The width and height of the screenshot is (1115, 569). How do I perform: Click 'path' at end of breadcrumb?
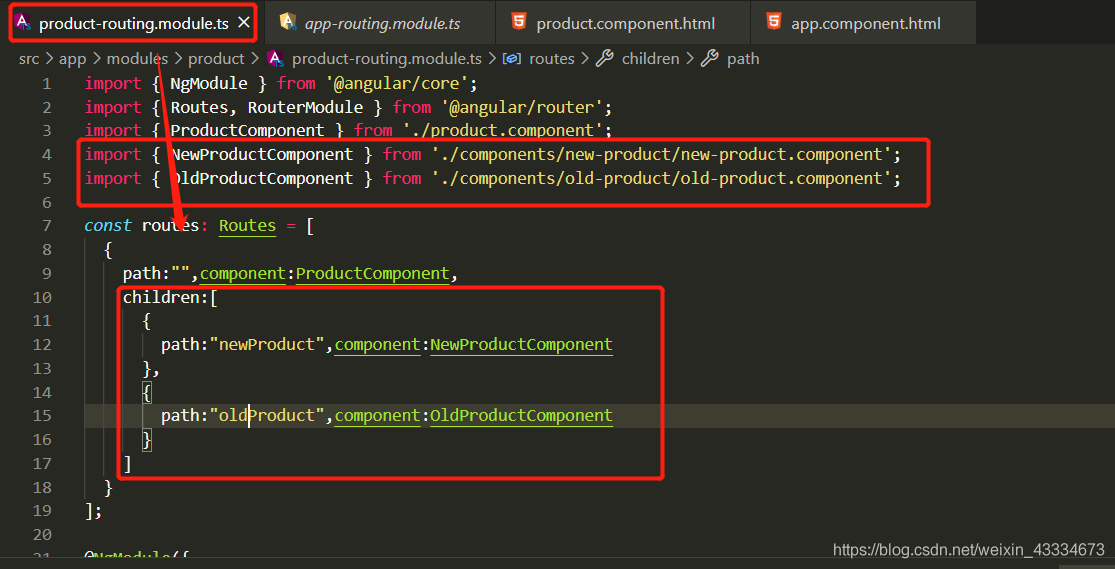click(x=743, y=58)
